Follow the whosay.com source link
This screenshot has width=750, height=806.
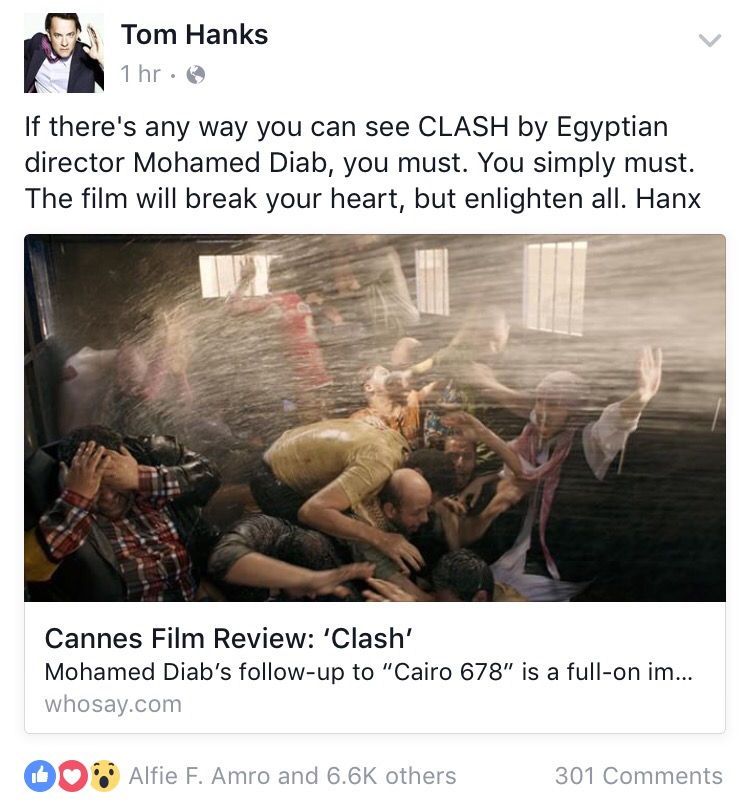113,704
